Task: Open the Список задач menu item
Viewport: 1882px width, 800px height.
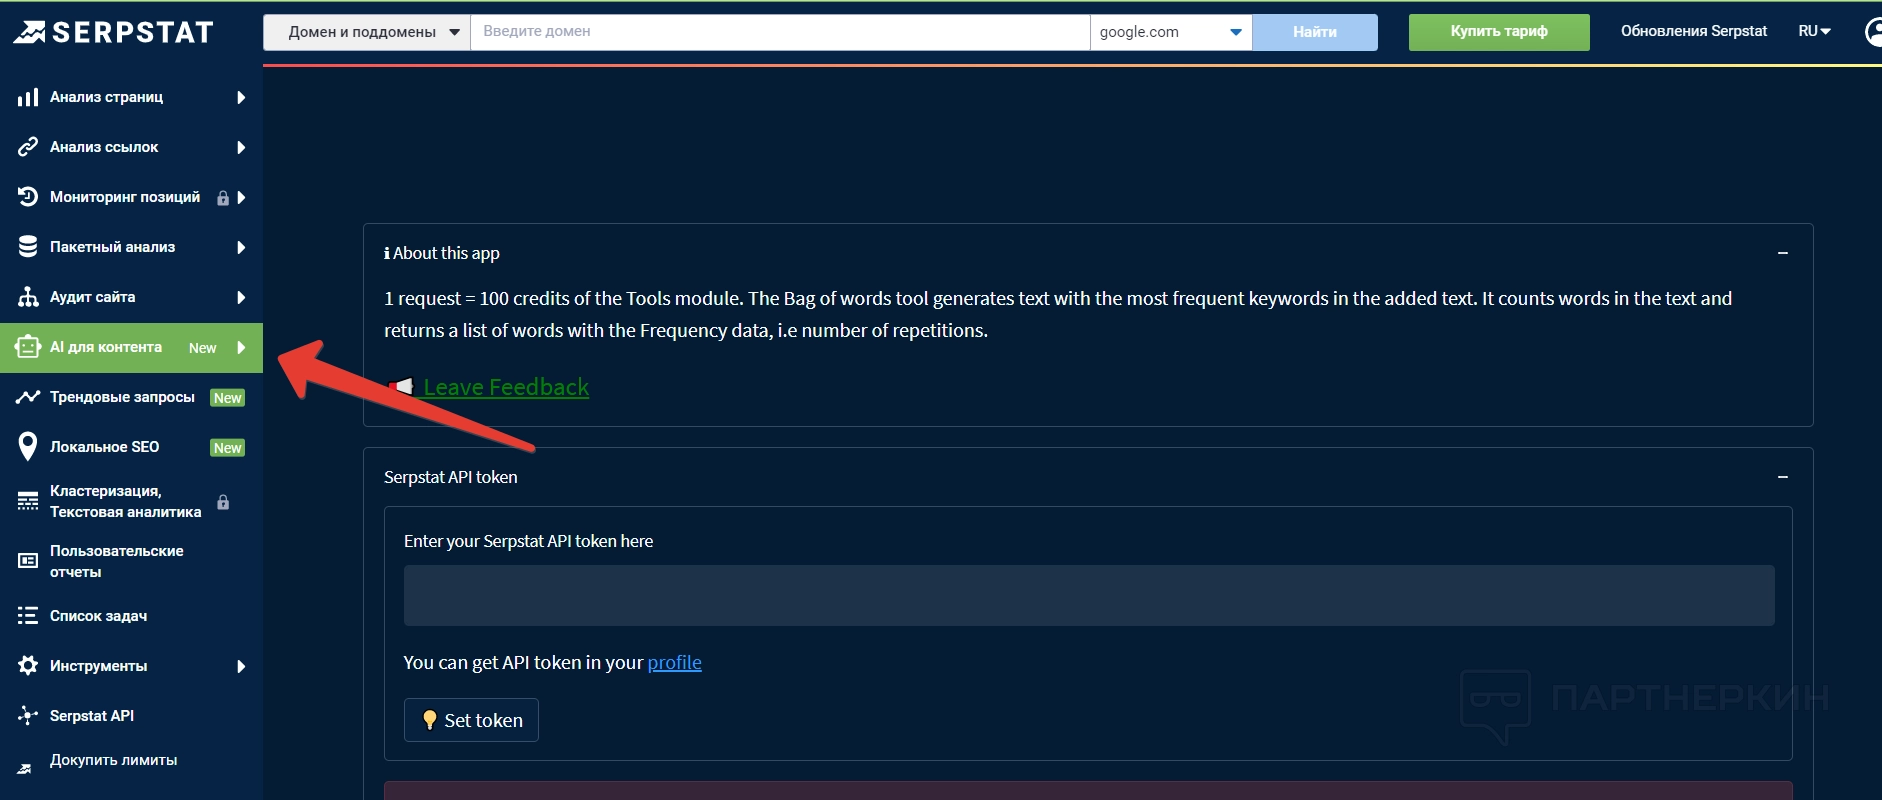Action: click(131, 616)
